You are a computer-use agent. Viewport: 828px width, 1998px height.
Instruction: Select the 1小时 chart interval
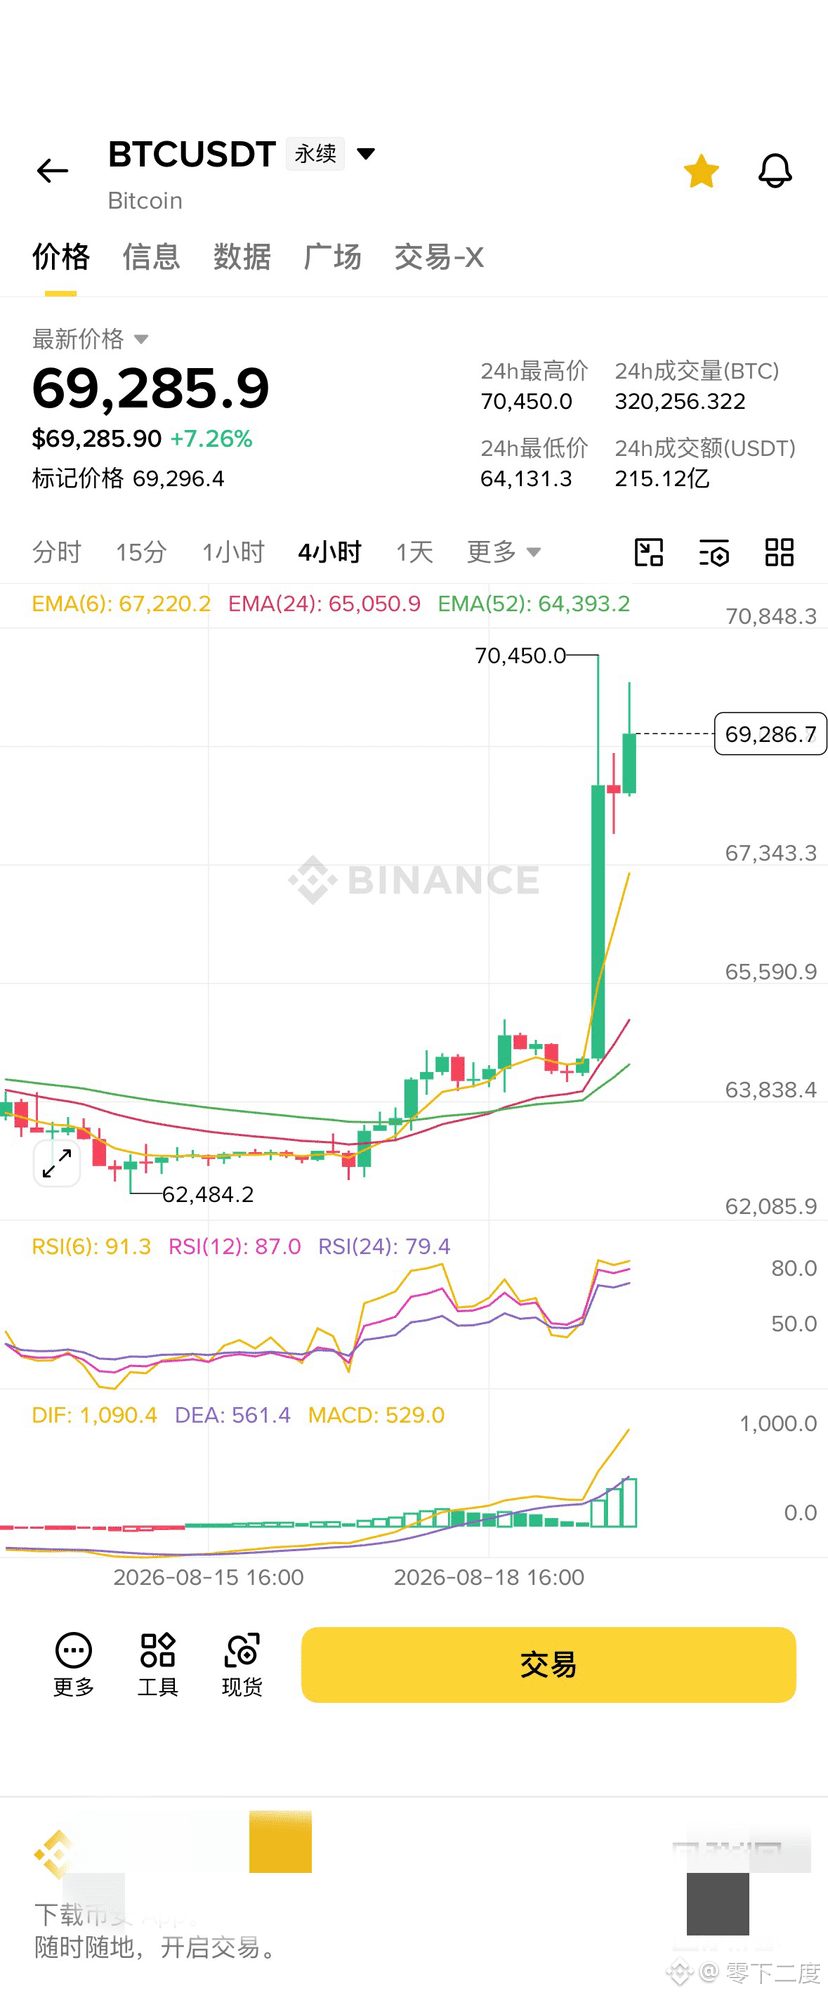point(233,552)
